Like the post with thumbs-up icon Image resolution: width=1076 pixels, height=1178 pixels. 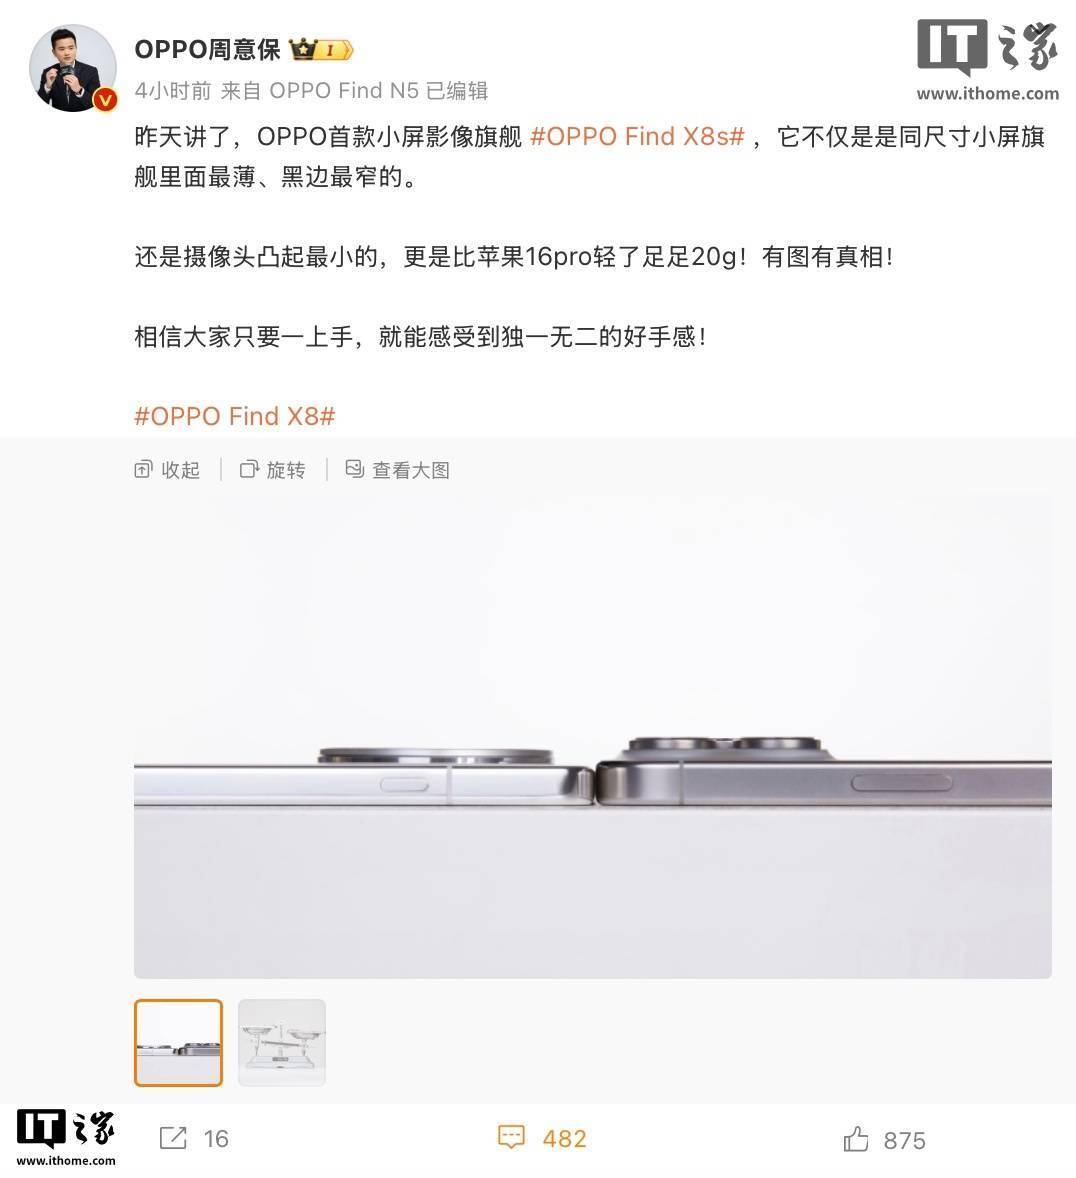[856, 1138]
